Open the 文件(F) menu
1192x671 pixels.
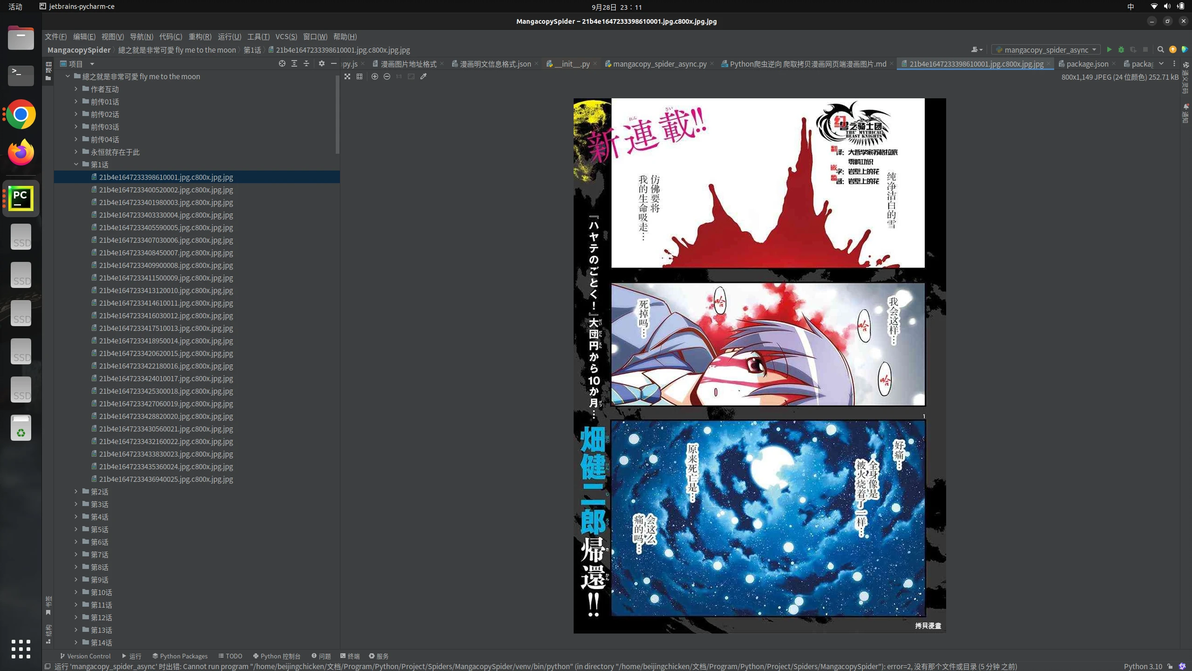point(55,36)
